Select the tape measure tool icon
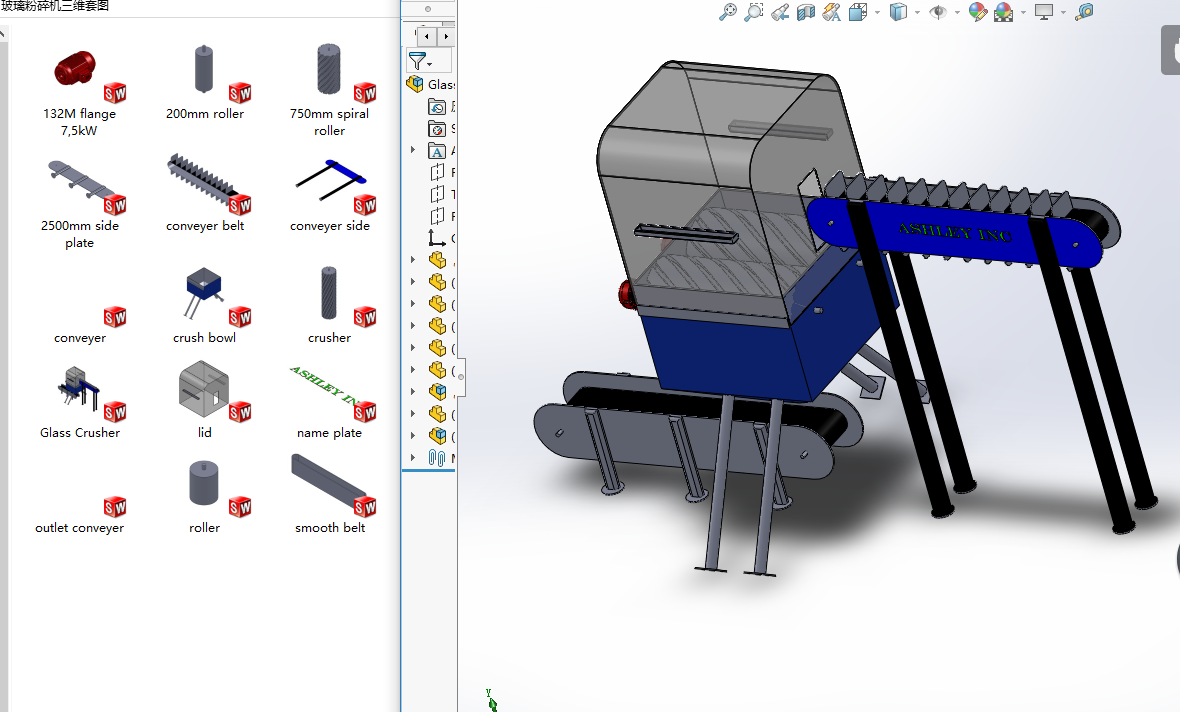1180x712 pixels. pos(1084,12)
